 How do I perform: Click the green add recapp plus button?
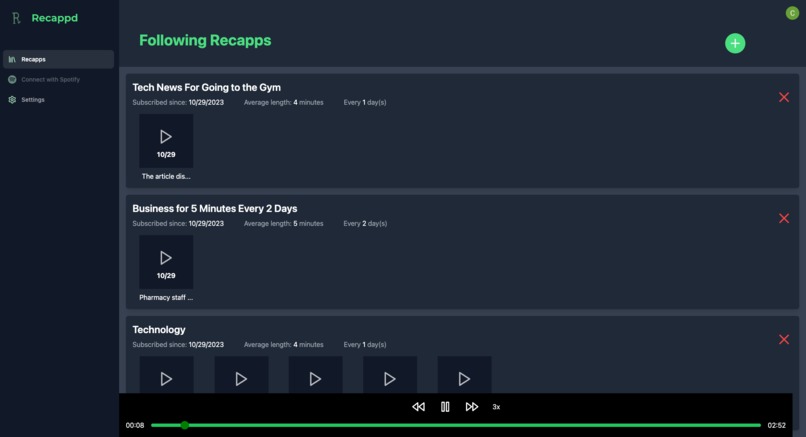click(x=735, y=43)
